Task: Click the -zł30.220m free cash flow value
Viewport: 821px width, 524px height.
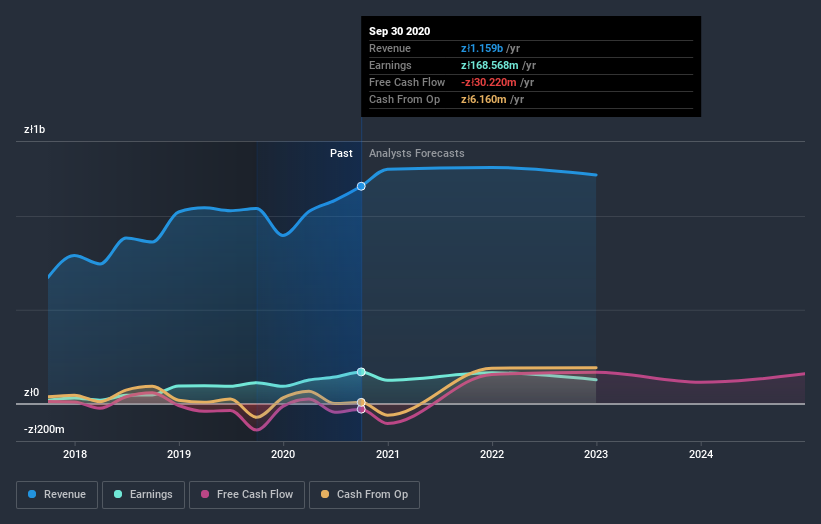Action: pyautogui.click(x=489, y=82)
